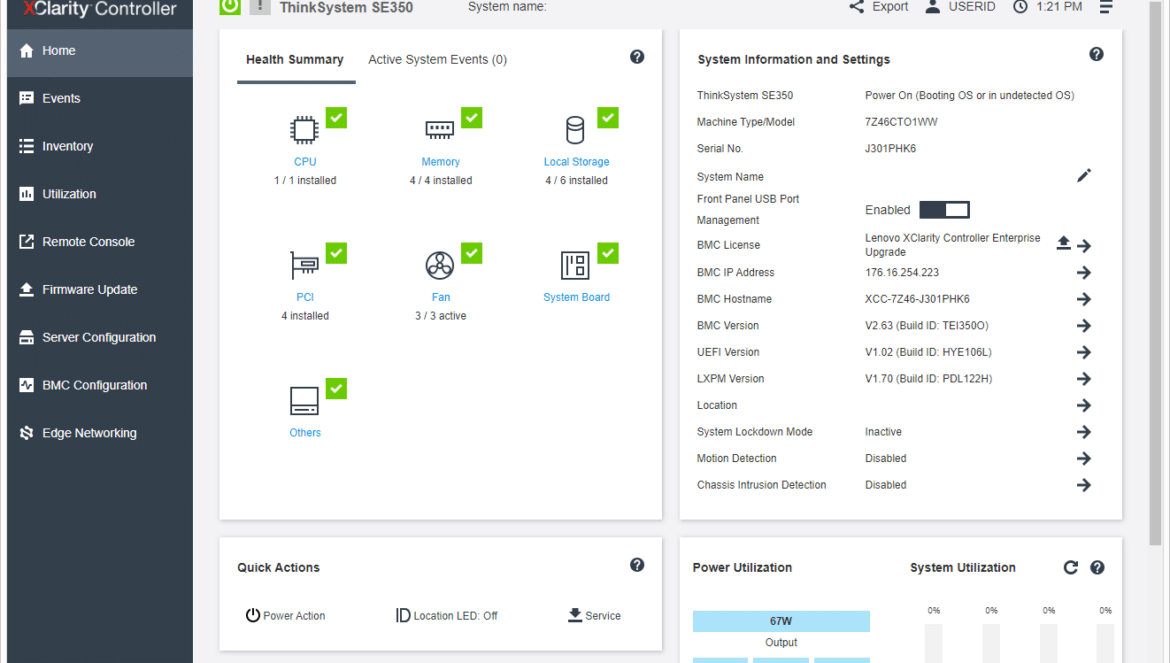Screen dimensions: 1170x663
Task: Click the serial number J301PHK6
Action: pyautogui.click(x=890, y=148)
